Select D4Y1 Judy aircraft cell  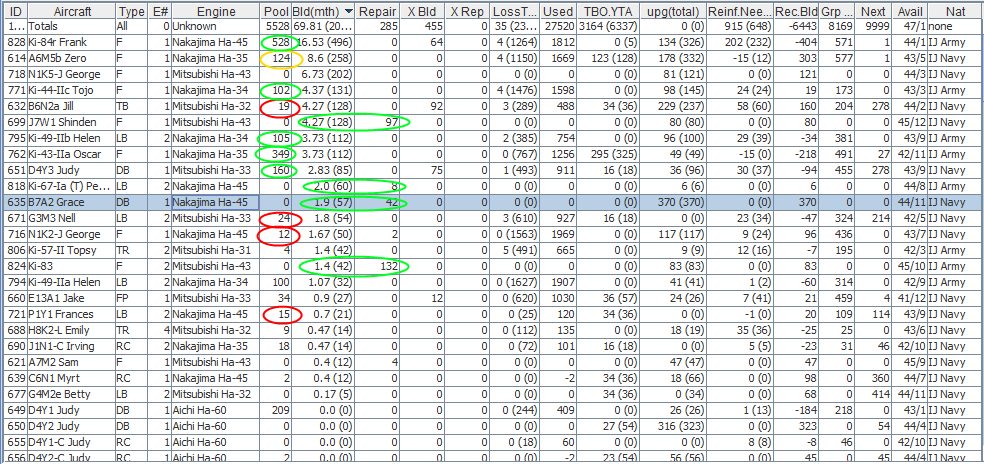coord(72,410)
